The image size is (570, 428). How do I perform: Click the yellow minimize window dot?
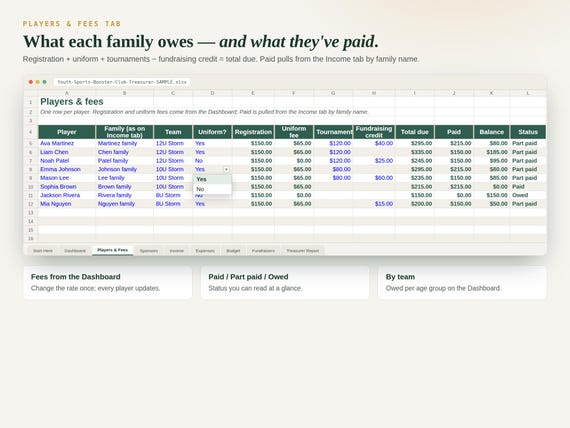37,82
